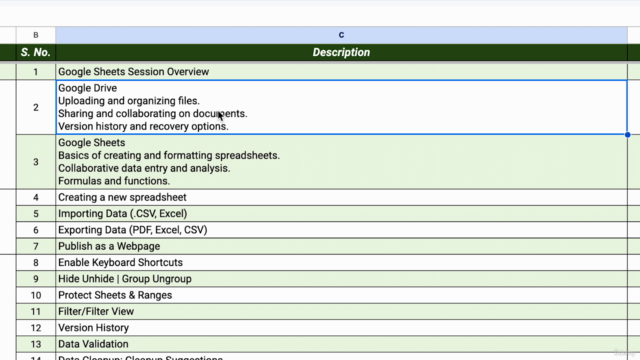The height and width of the screenshot is (360, 640).
Task: Select serial number 13 cell
Action: coord(36,344)
